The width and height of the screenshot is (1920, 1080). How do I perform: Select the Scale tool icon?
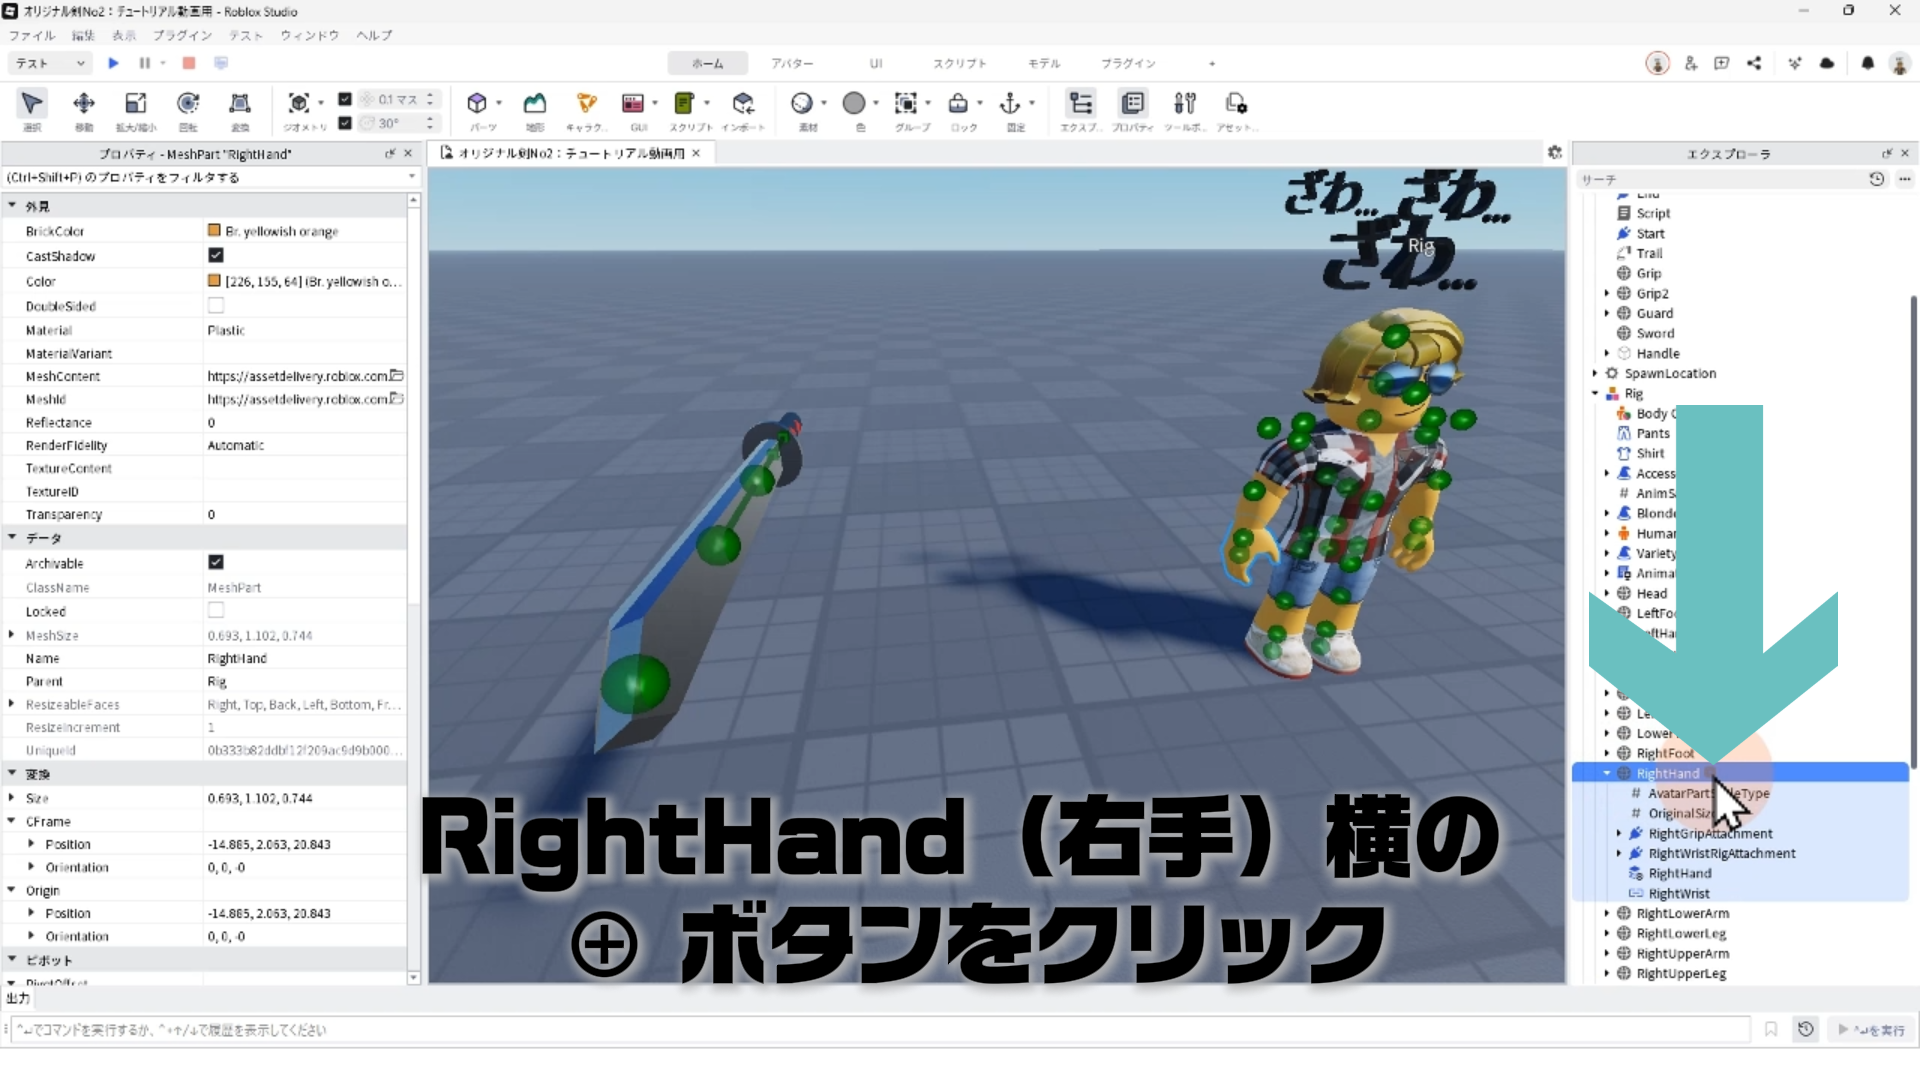point(135,104)
